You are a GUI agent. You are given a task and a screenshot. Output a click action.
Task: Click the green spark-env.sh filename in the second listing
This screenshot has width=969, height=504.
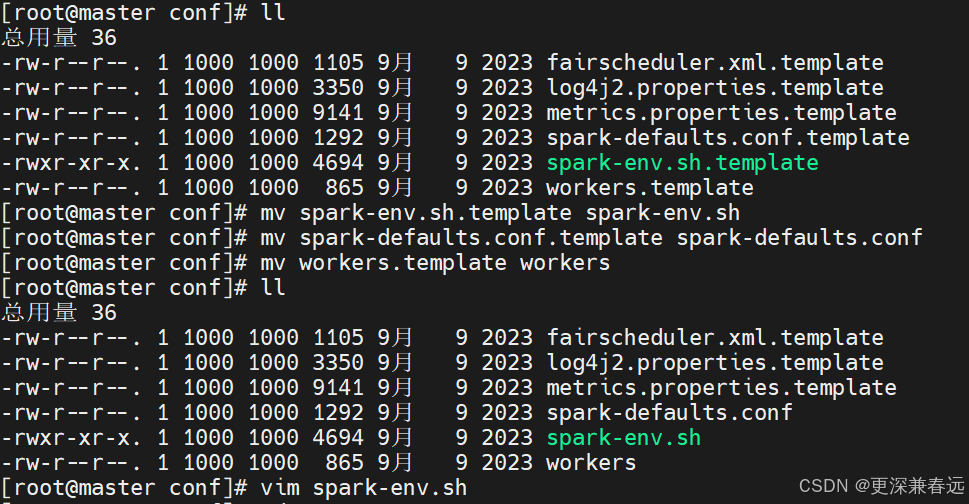tap(624, 438)
